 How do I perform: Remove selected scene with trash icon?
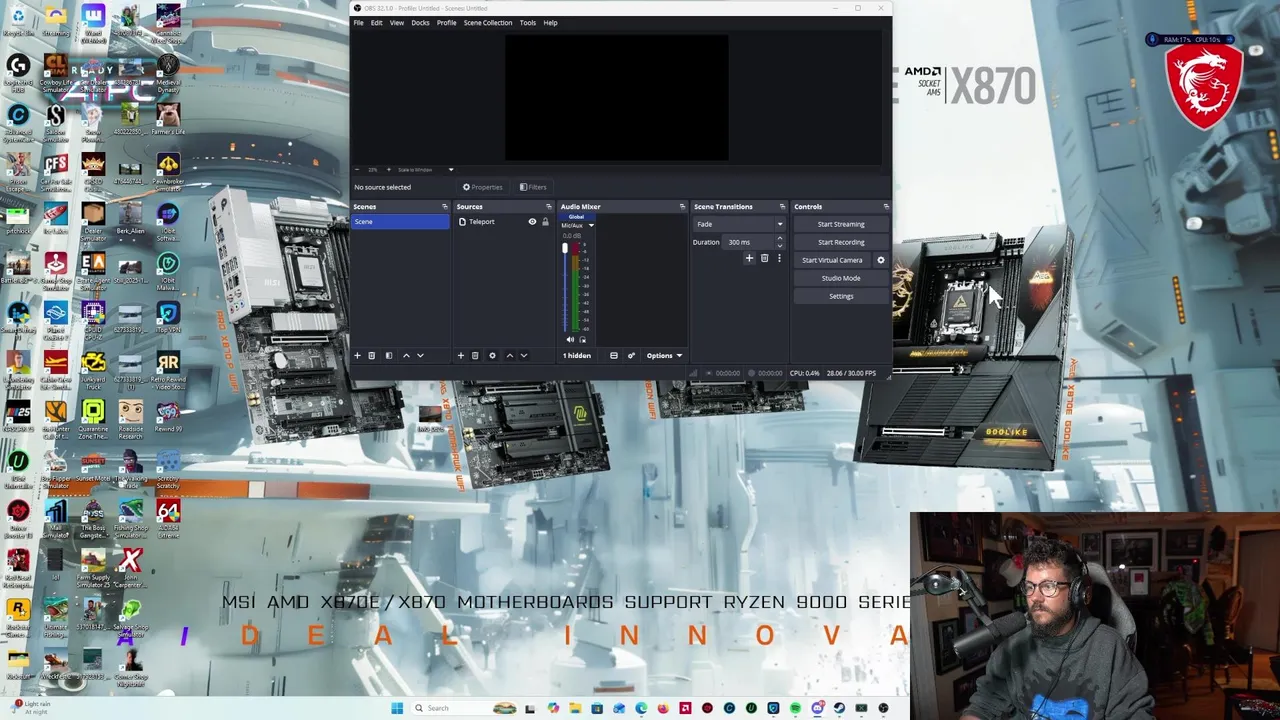371,355
